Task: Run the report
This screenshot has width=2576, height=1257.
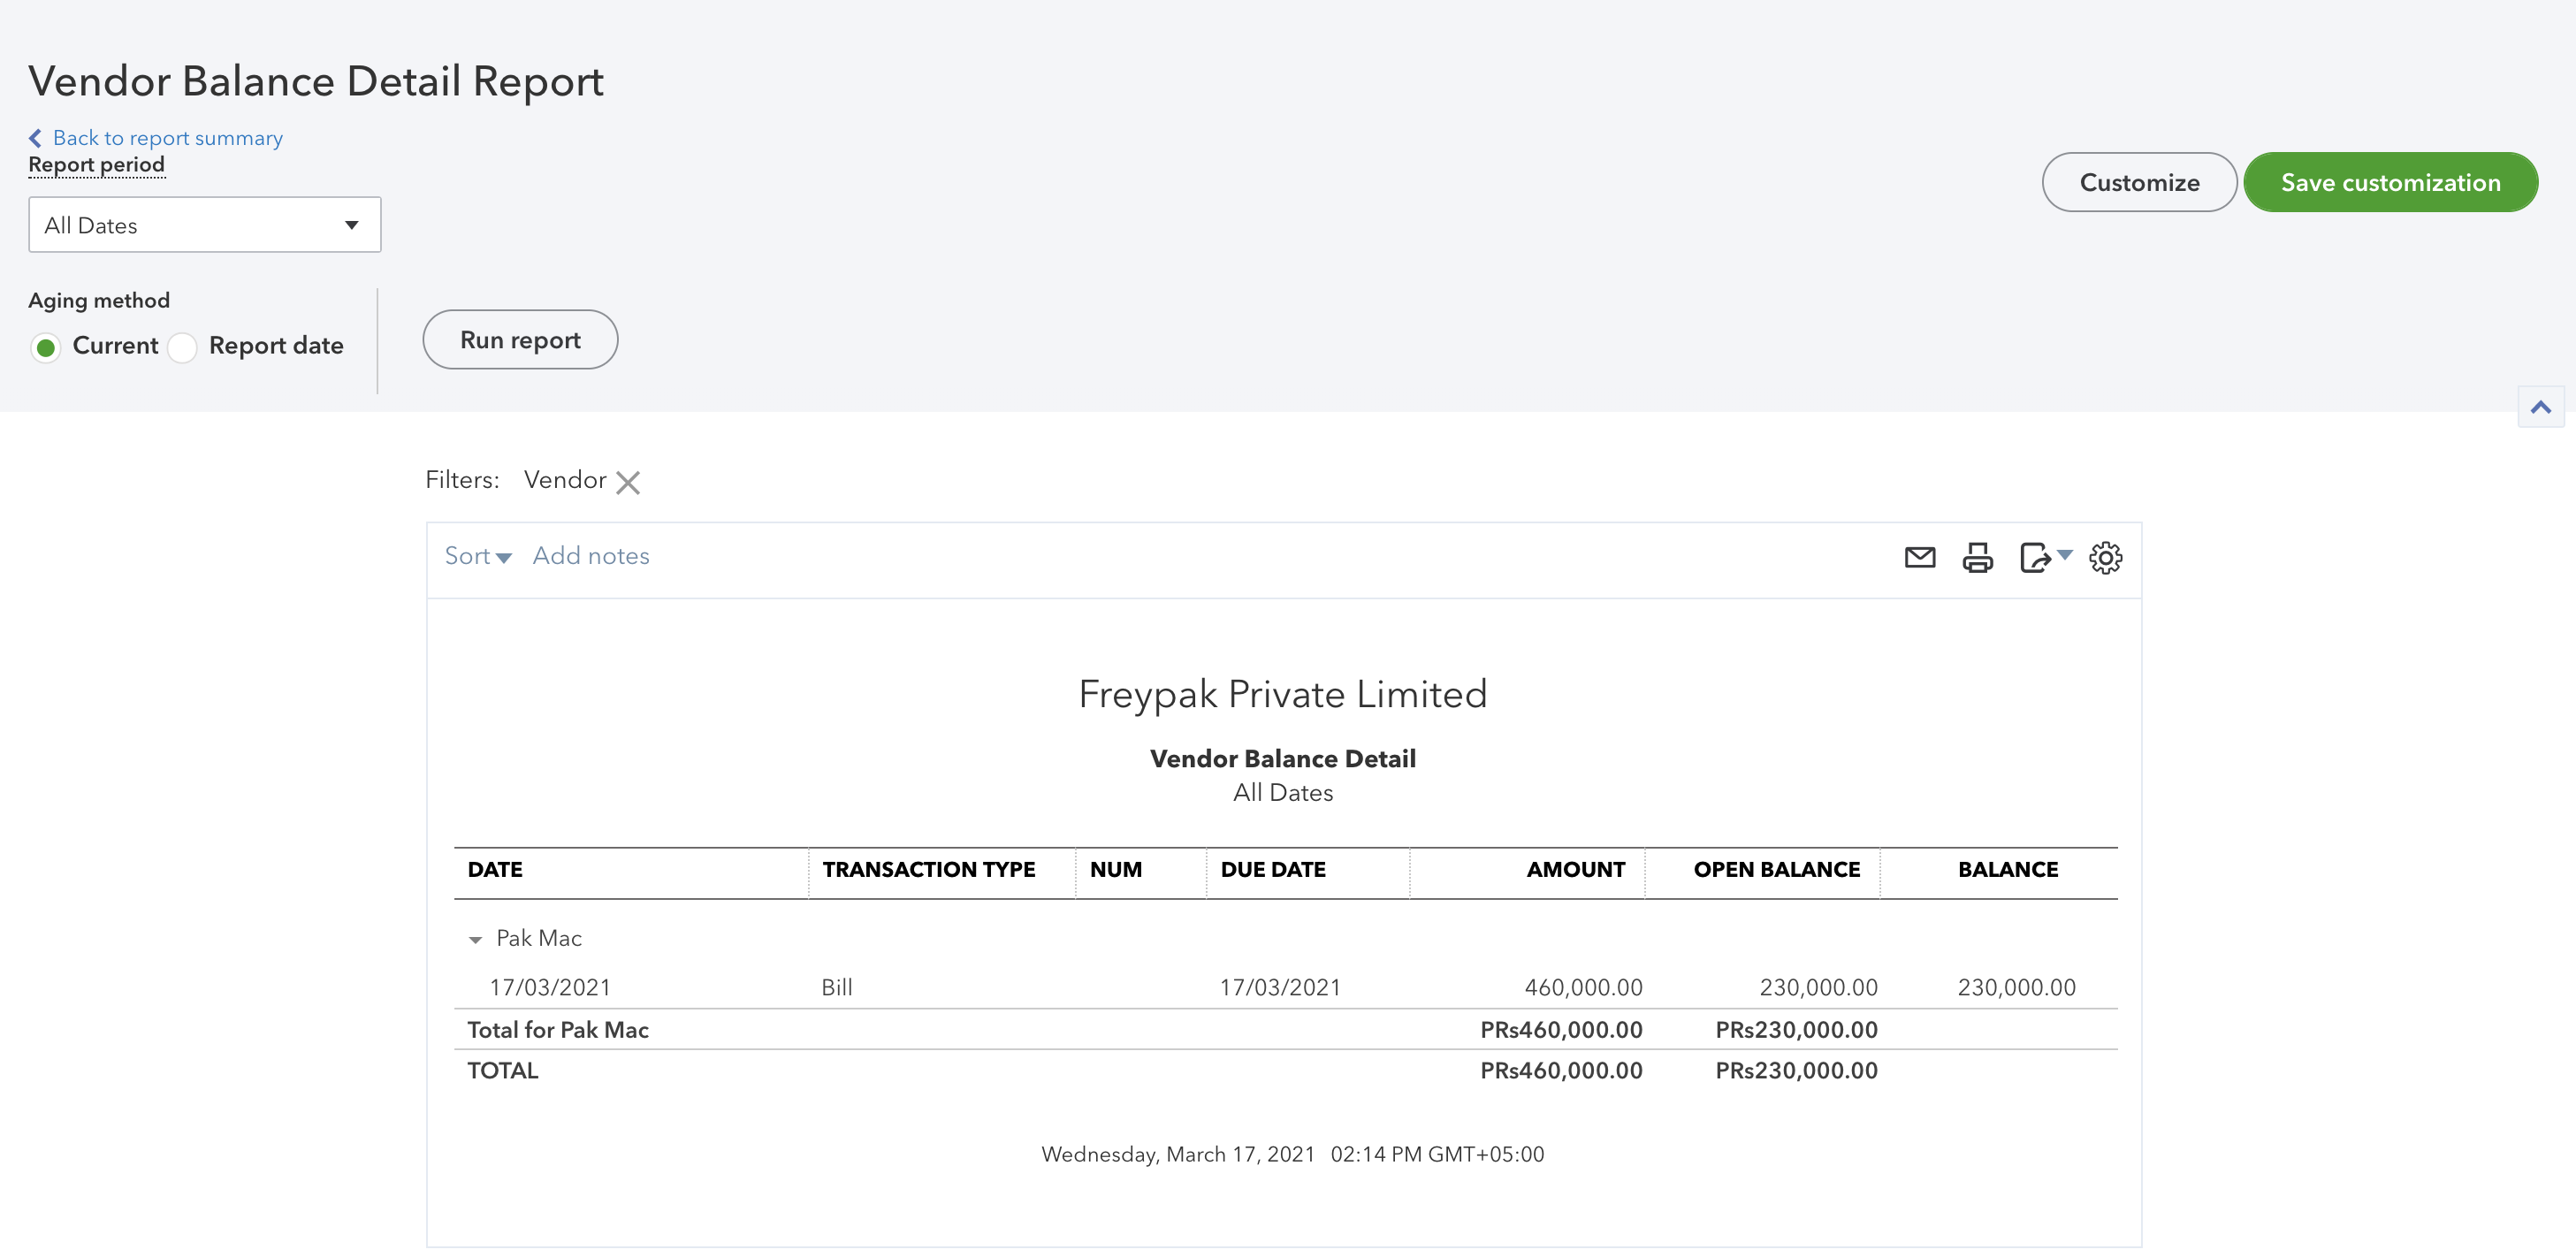Action: tap(520, 339)
